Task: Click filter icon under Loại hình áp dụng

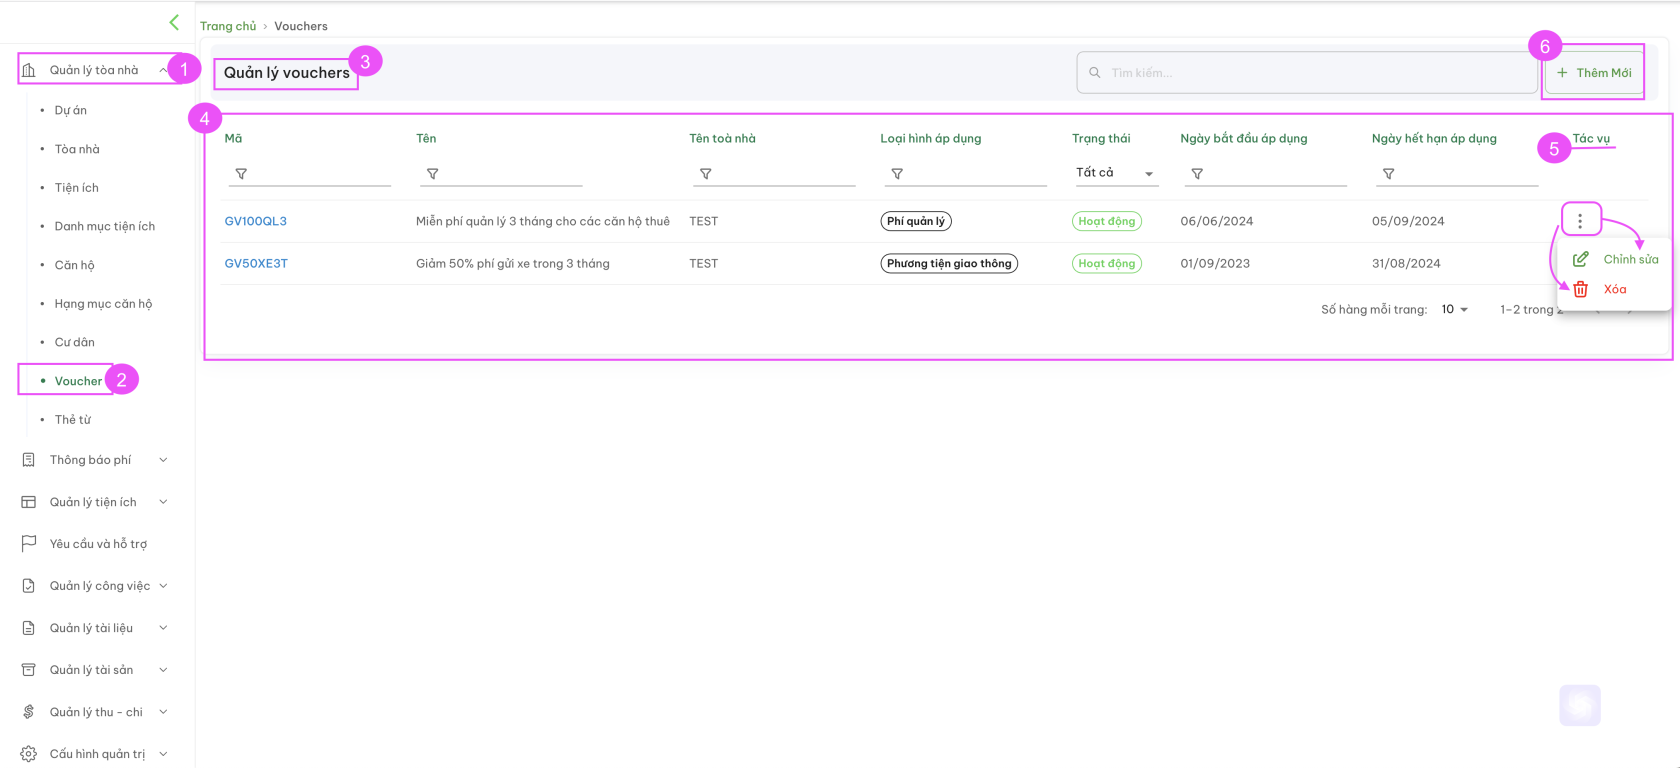Action: [x=897, y=174]
